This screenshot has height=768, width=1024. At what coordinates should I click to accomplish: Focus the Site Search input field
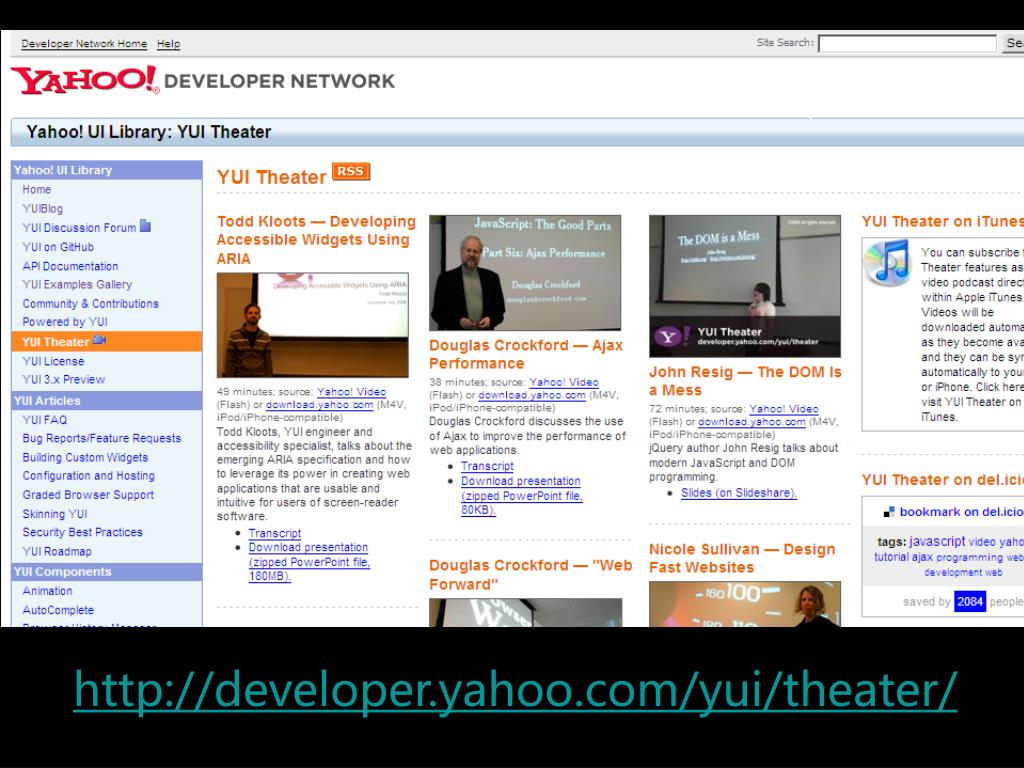(x=907, y=43)
